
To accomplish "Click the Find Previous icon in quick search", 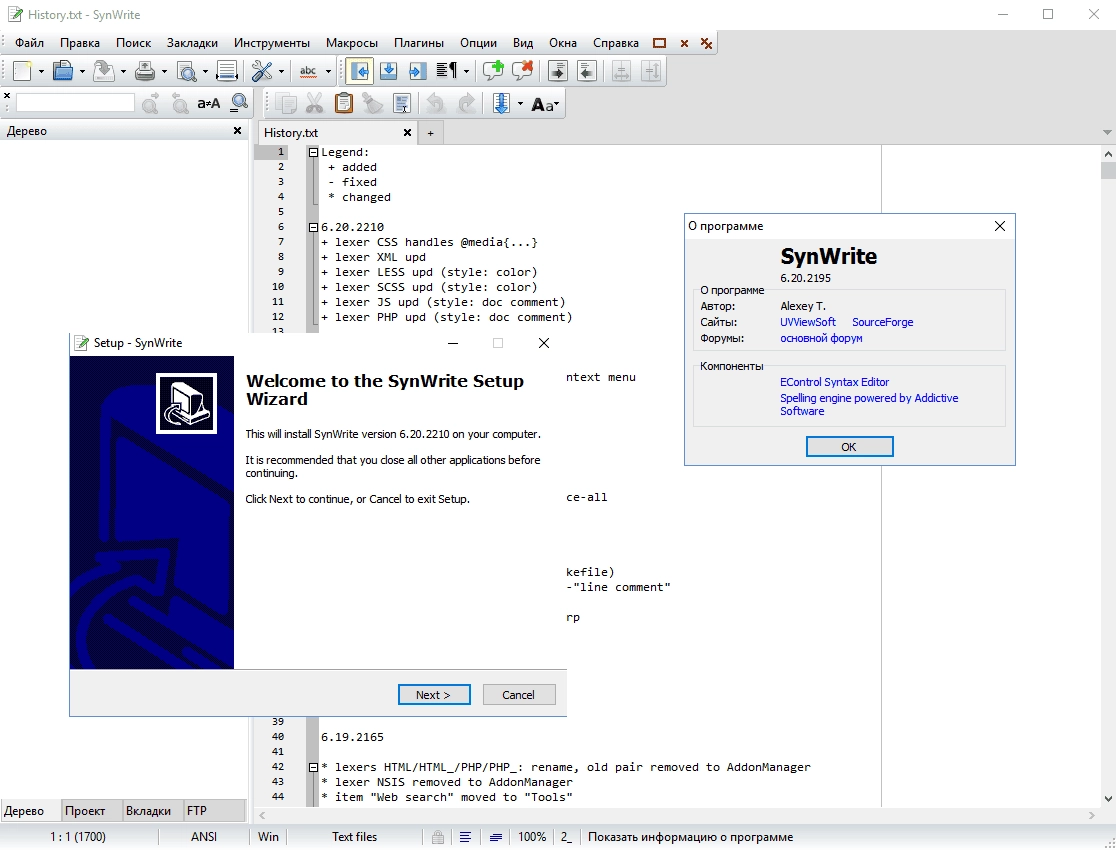I will pyautogui.click(x=180, y=104).
